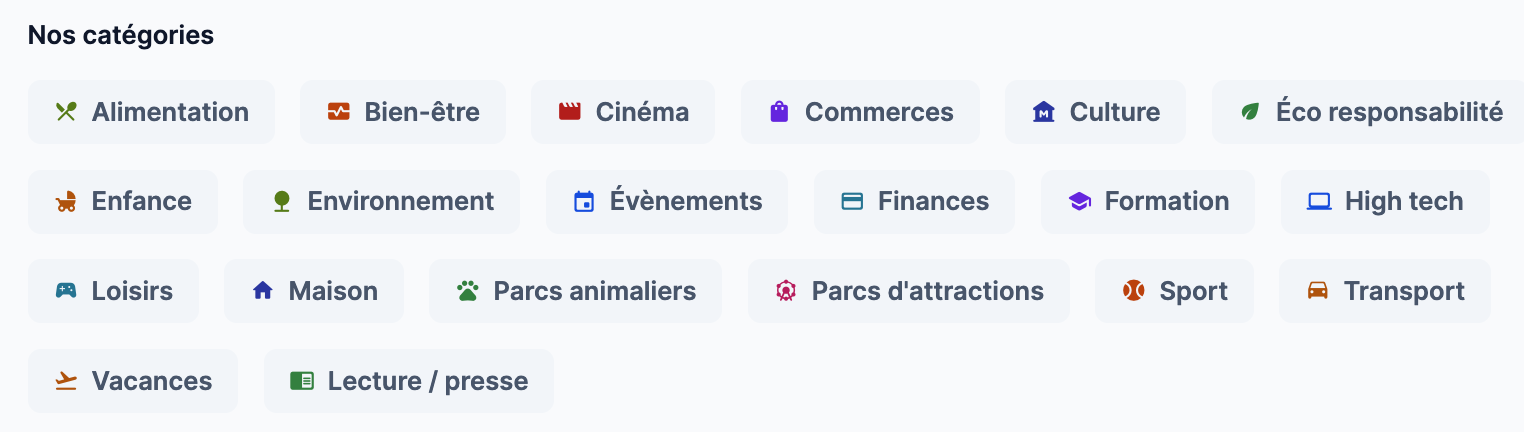Choose the Parcs animaliers category
This screenshot has height=432, width=1524.
(575, 291)
